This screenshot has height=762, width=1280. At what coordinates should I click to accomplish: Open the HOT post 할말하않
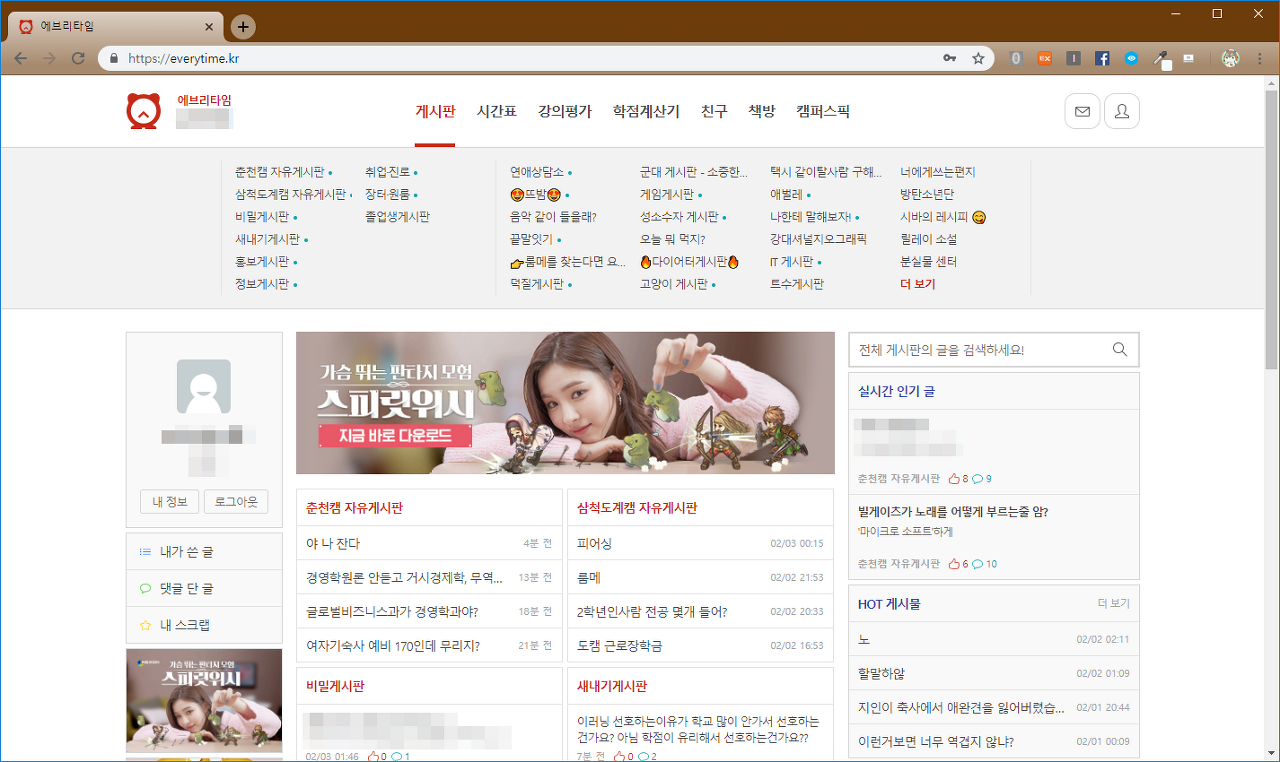[881, 673]
